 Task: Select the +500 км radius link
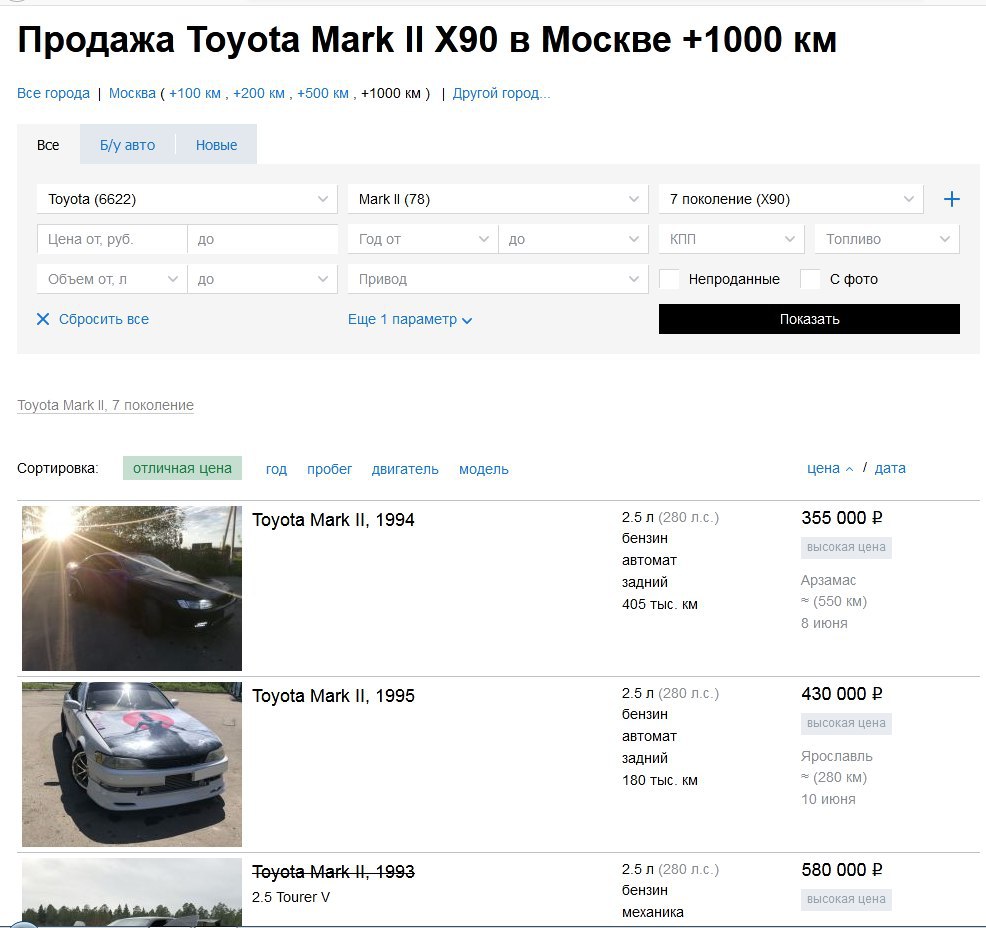click(x=323, y=94)
